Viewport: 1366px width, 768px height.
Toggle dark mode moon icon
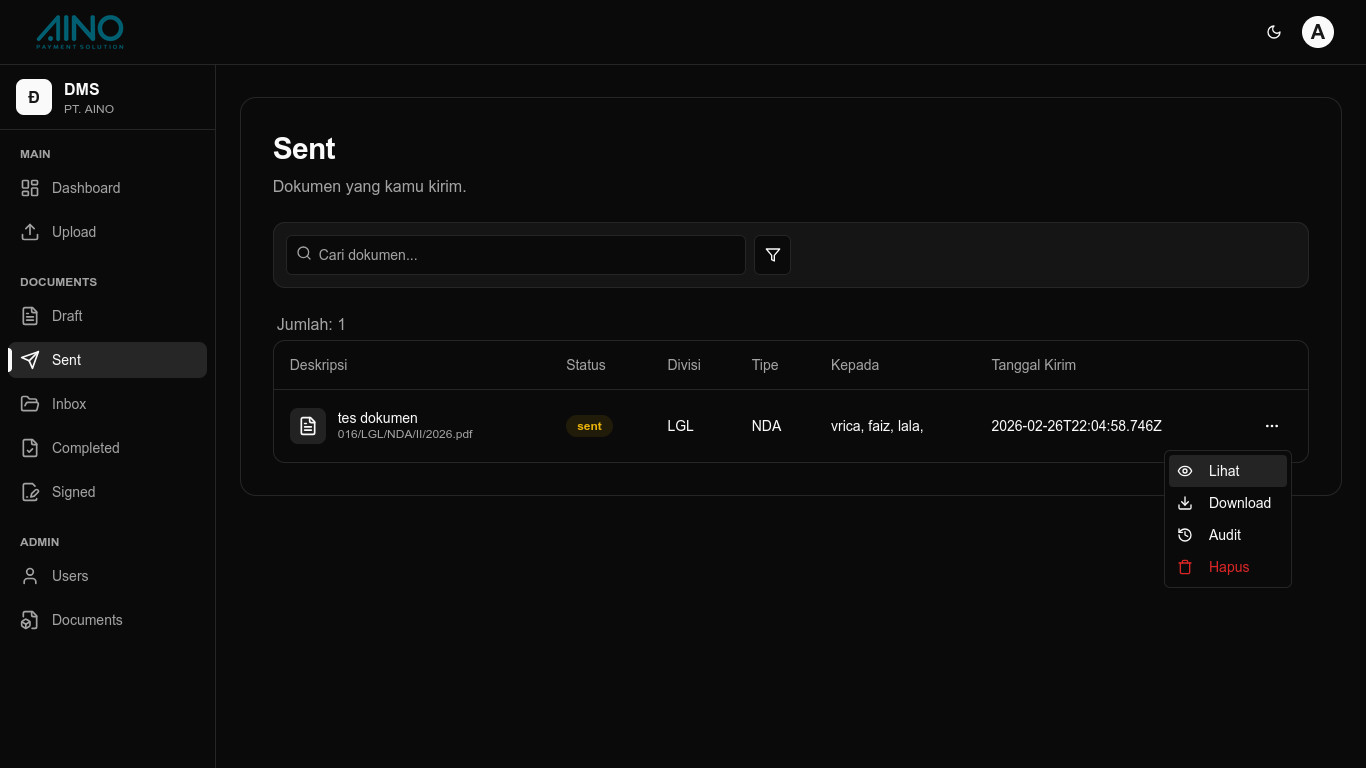click(x=1274, y=32)
